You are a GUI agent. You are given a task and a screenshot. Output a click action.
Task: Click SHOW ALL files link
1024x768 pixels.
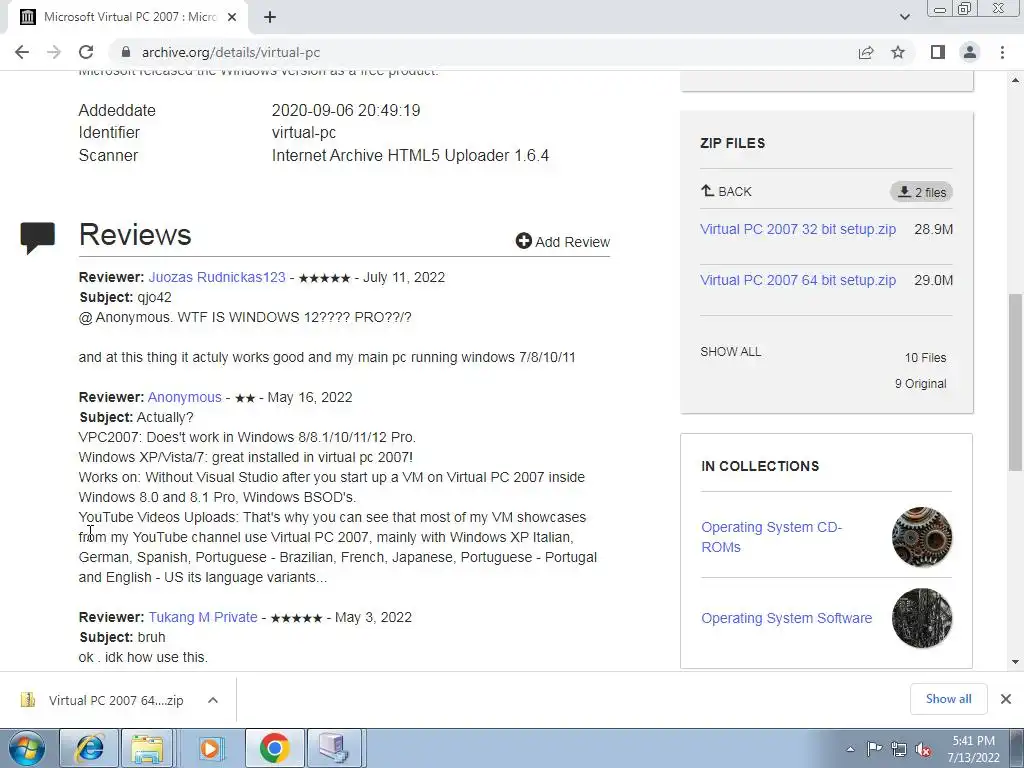pyautogui.click(x=731, y=351)
